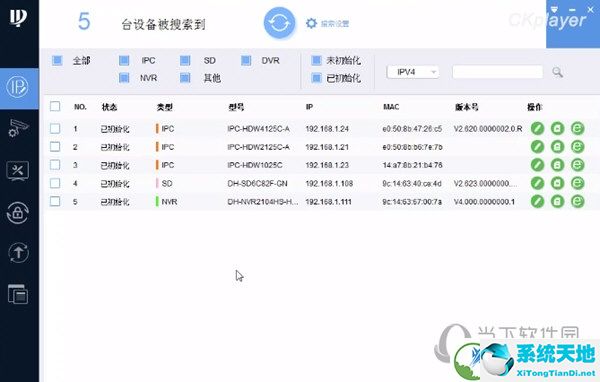600x382 pixels.
Task: Open web browser icon for 192.168.1.111
Action: [577, 201]
